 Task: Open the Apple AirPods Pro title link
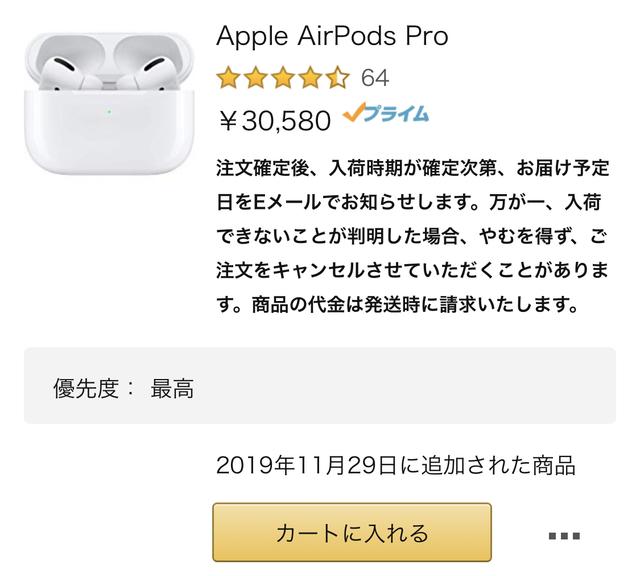[x=332, y=36]
